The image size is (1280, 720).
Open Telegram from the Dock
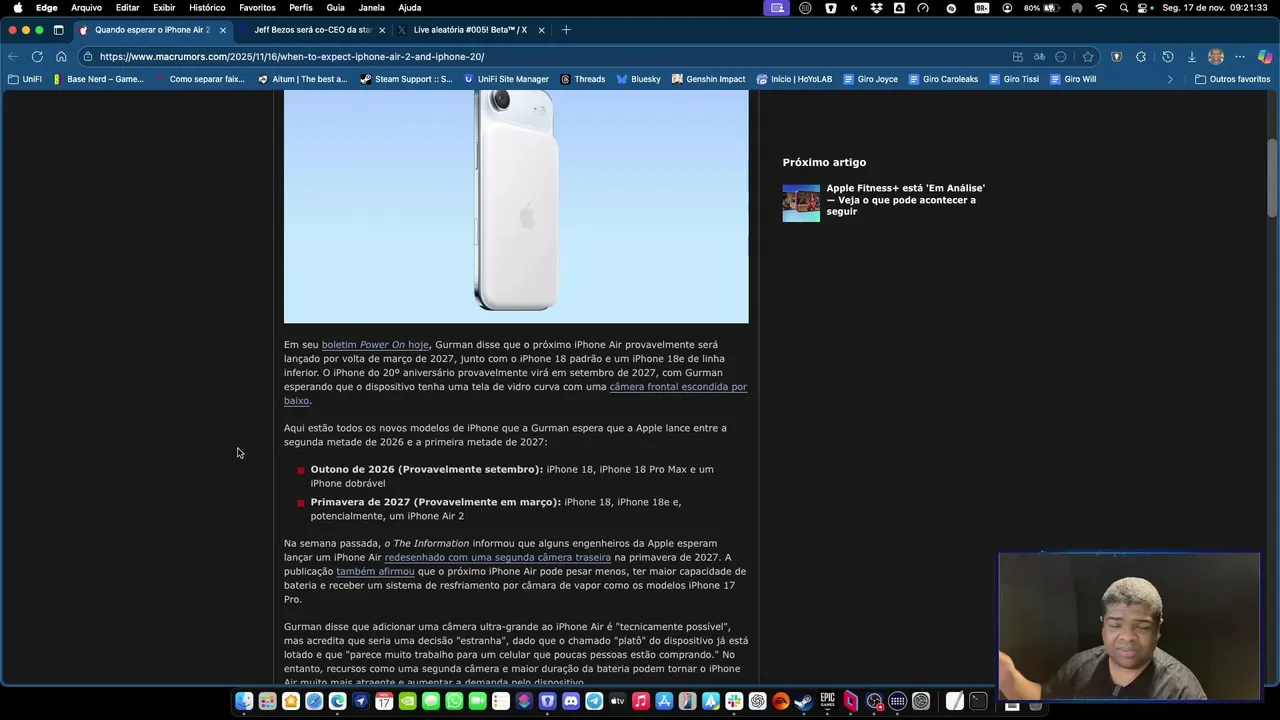click(x=594, y=702)
